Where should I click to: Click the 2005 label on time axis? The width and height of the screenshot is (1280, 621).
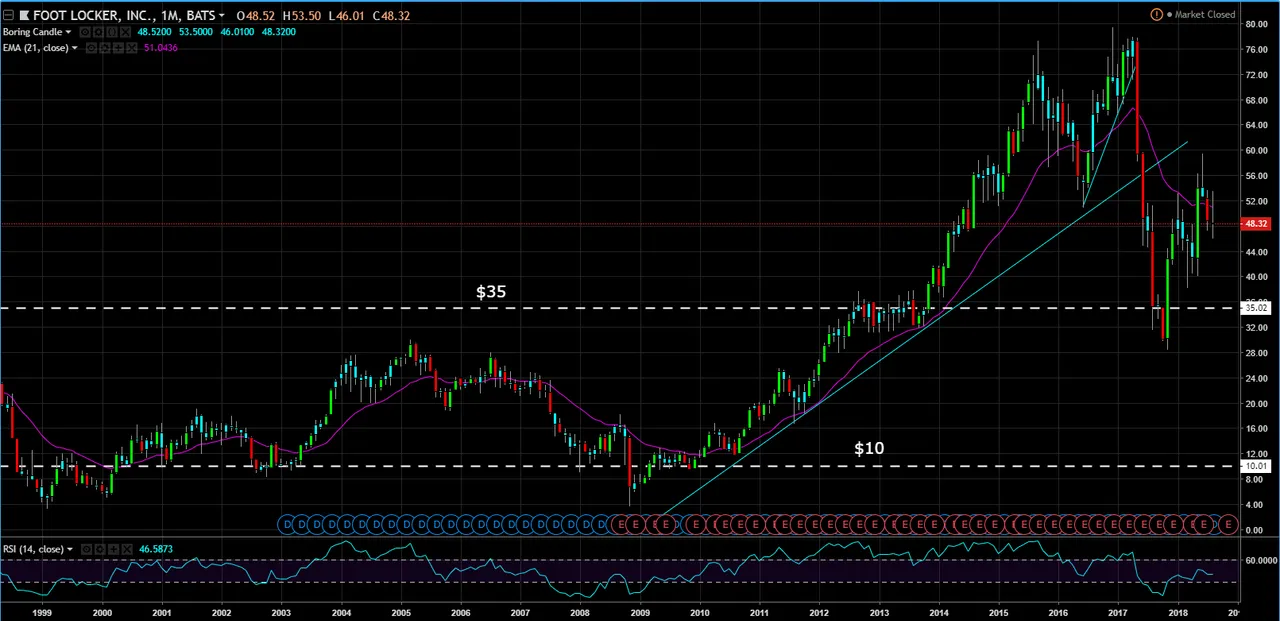pyautogui.click(x=400, y=612)
